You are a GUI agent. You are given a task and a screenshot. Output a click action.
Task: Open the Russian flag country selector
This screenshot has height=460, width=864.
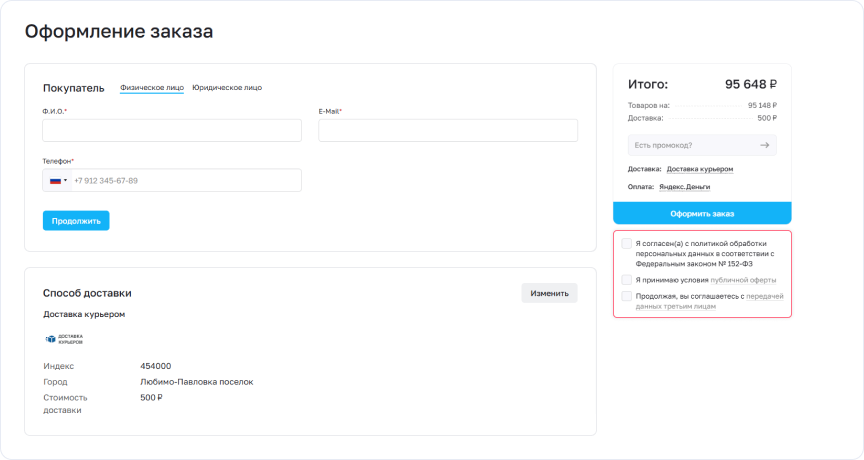58,181
